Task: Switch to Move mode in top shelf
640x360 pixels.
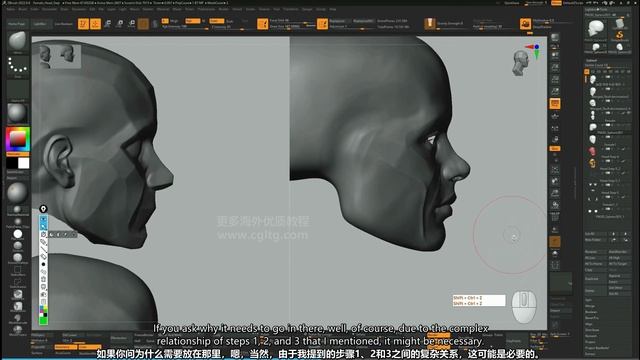Action: [x=107, y=24]
